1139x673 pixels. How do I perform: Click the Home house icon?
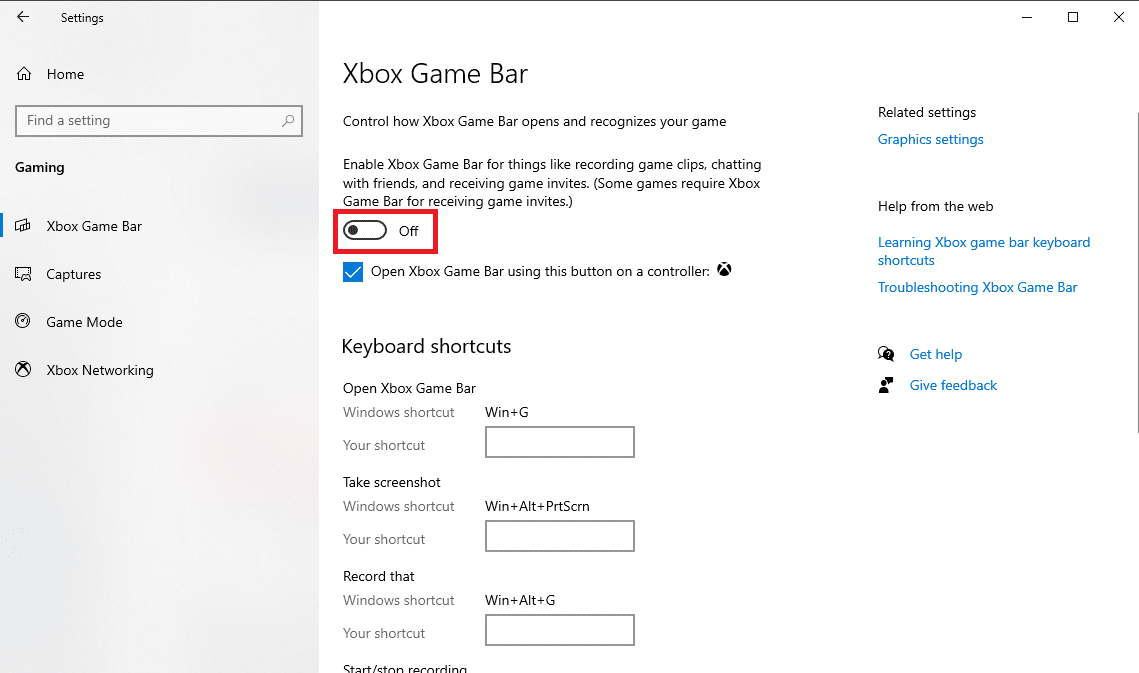pyautogui.click(x=24, y=74)
